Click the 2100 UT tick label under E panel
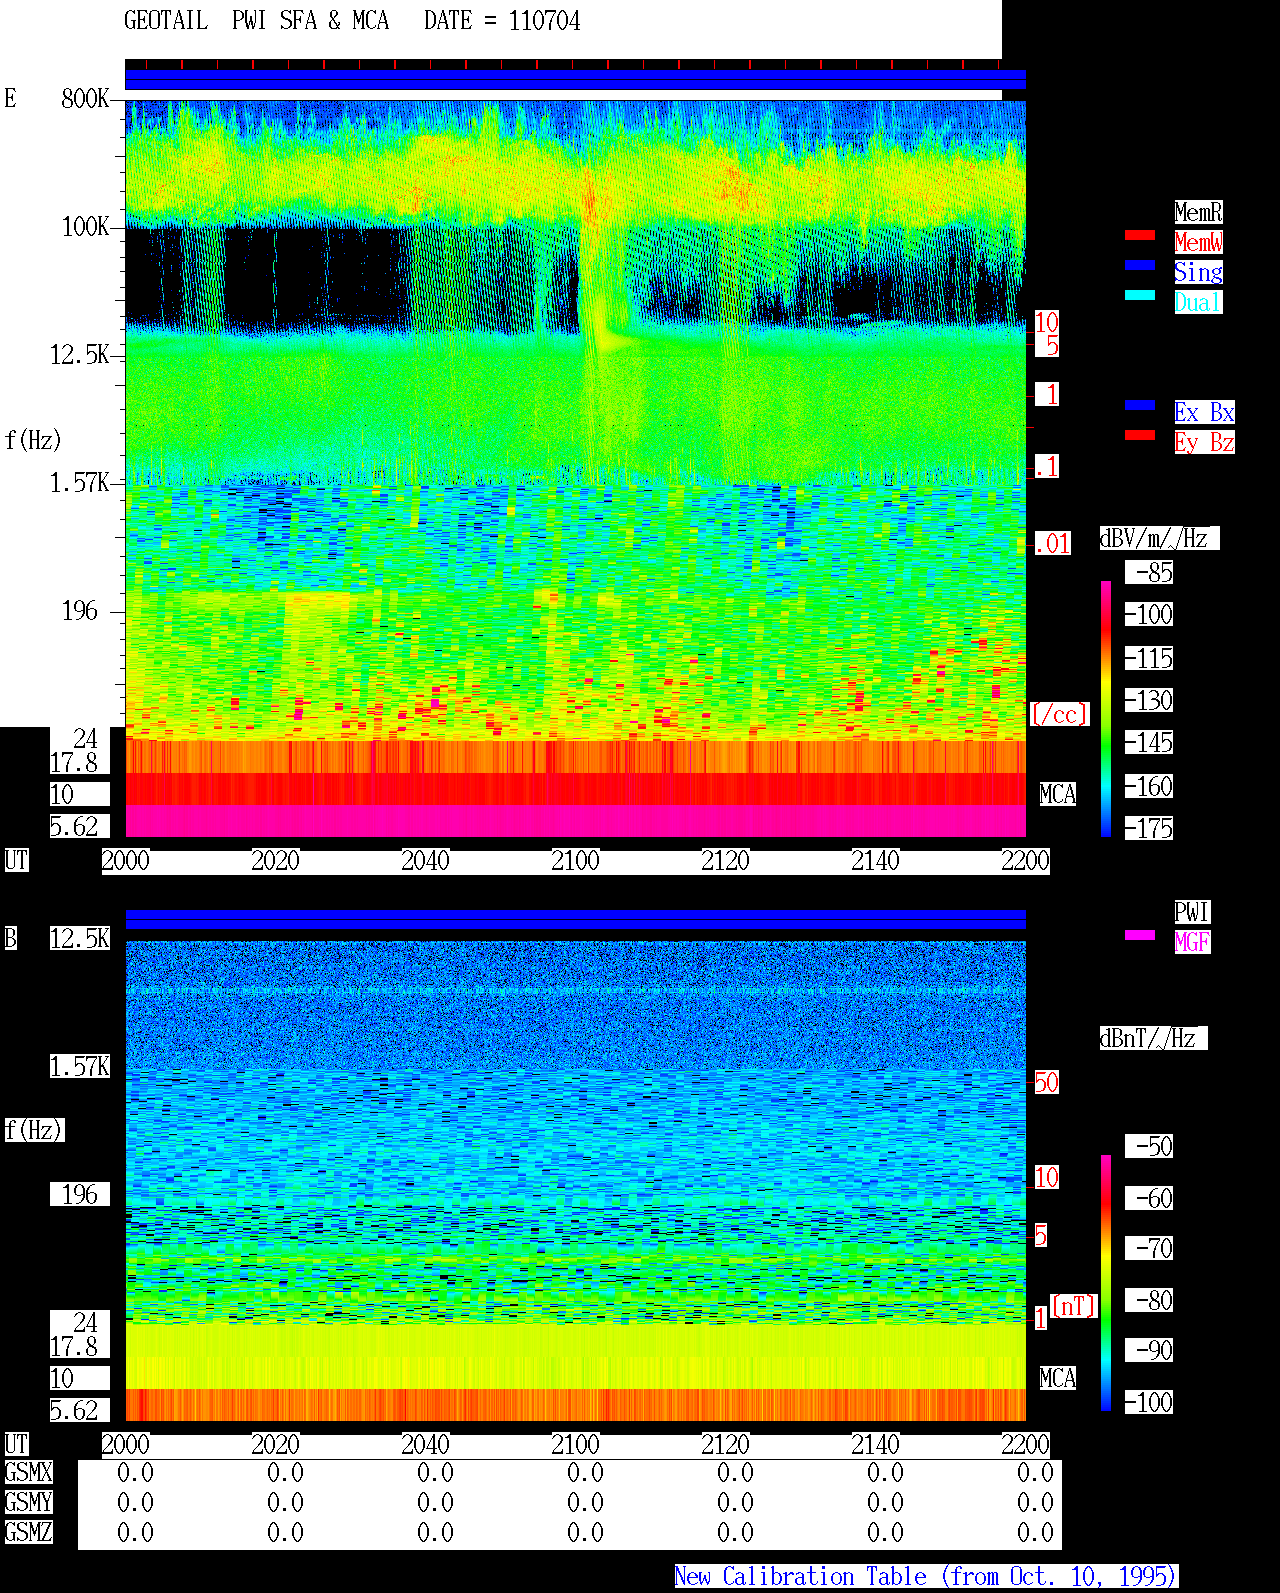 tap(575, 861)
